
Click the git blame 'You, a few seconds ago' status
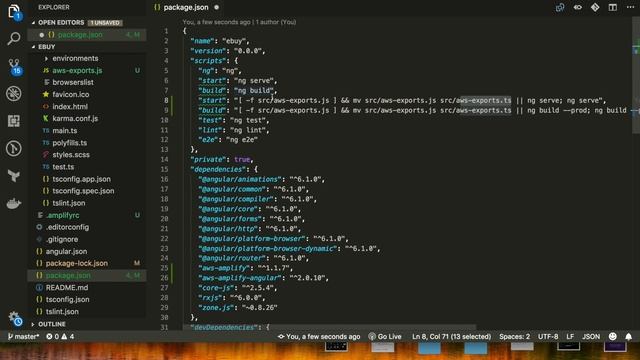[x=319, y=337]
